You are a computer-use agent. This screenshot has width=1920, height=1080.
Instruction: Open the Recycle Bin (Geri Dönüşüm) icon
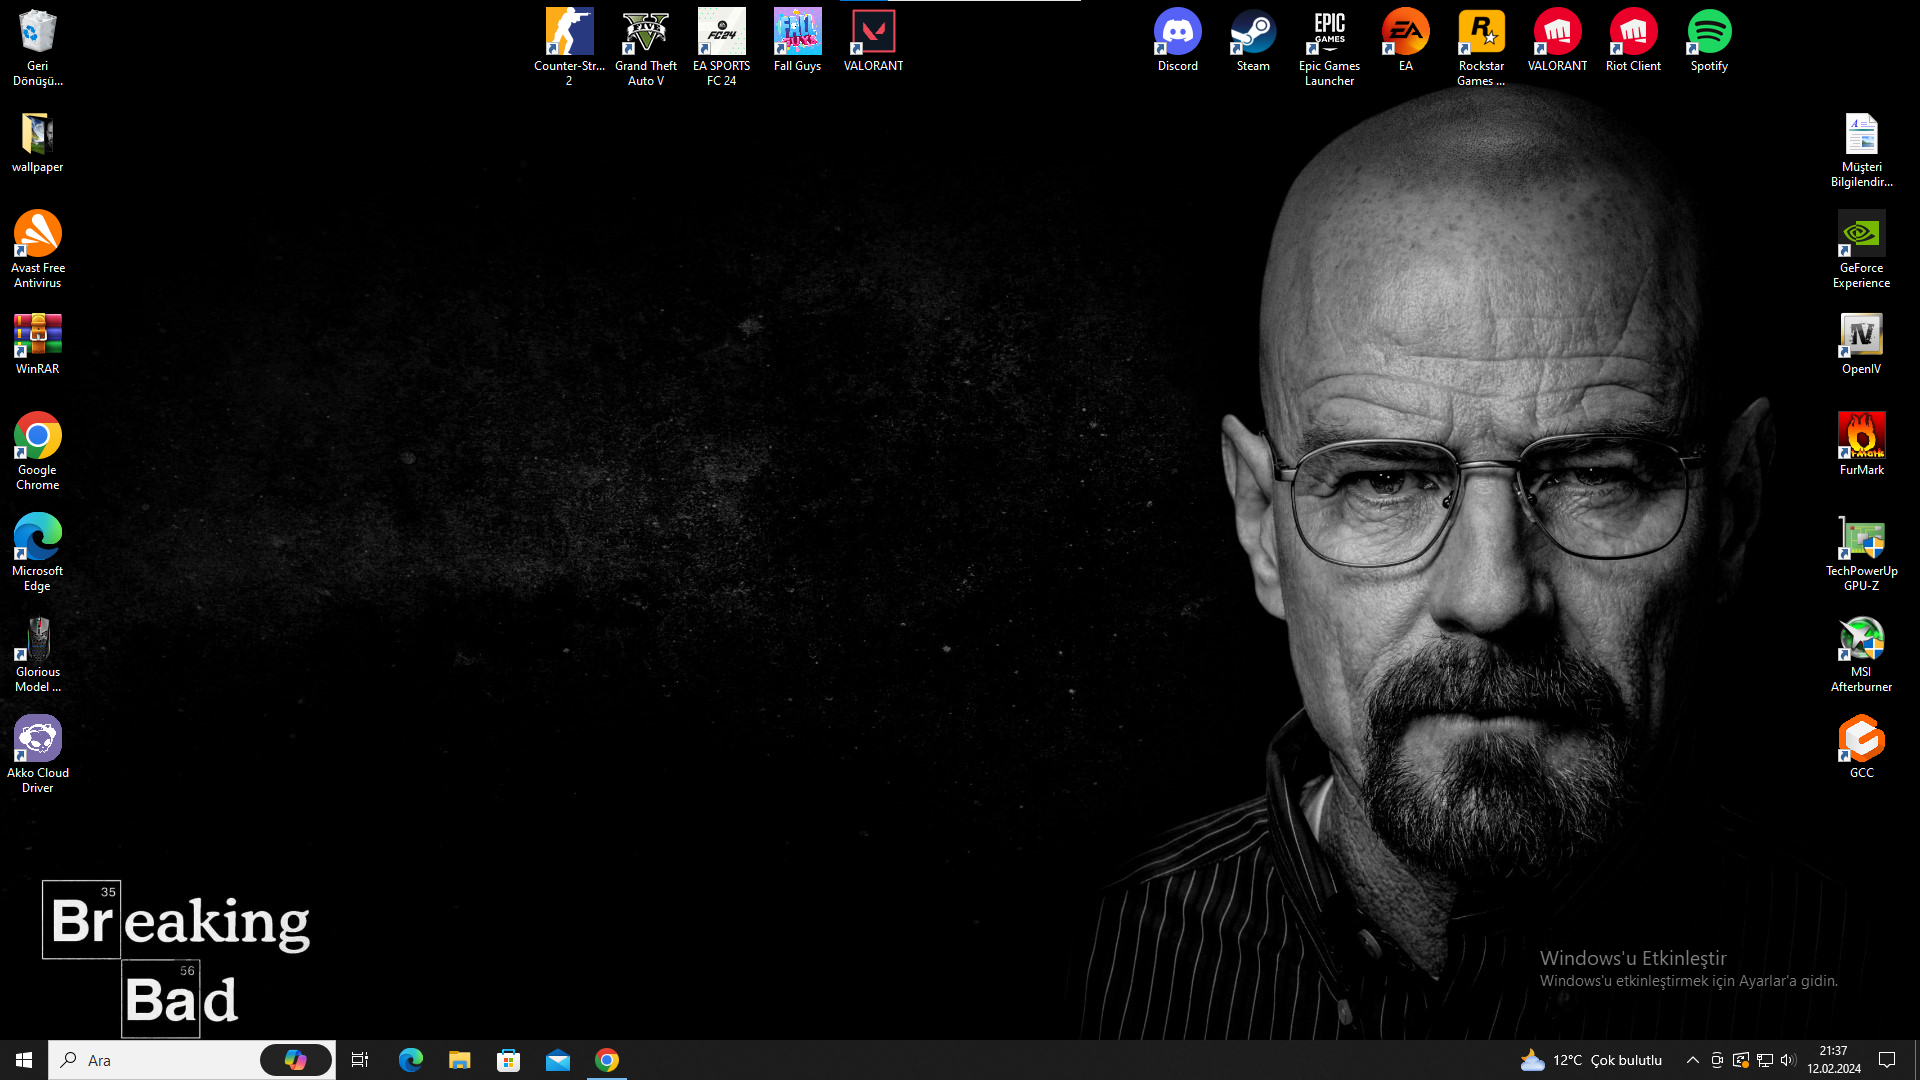click(37, 47)
